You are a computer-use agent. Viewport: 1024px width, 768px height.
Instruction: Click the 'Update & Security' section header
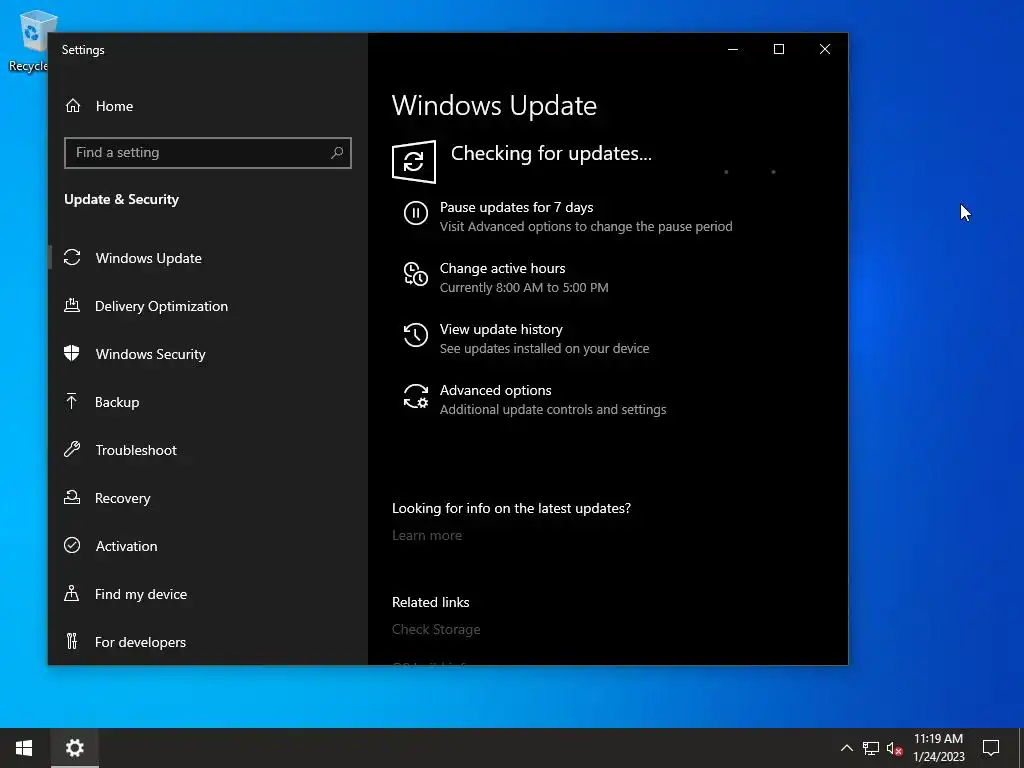[x=121, y=199]
